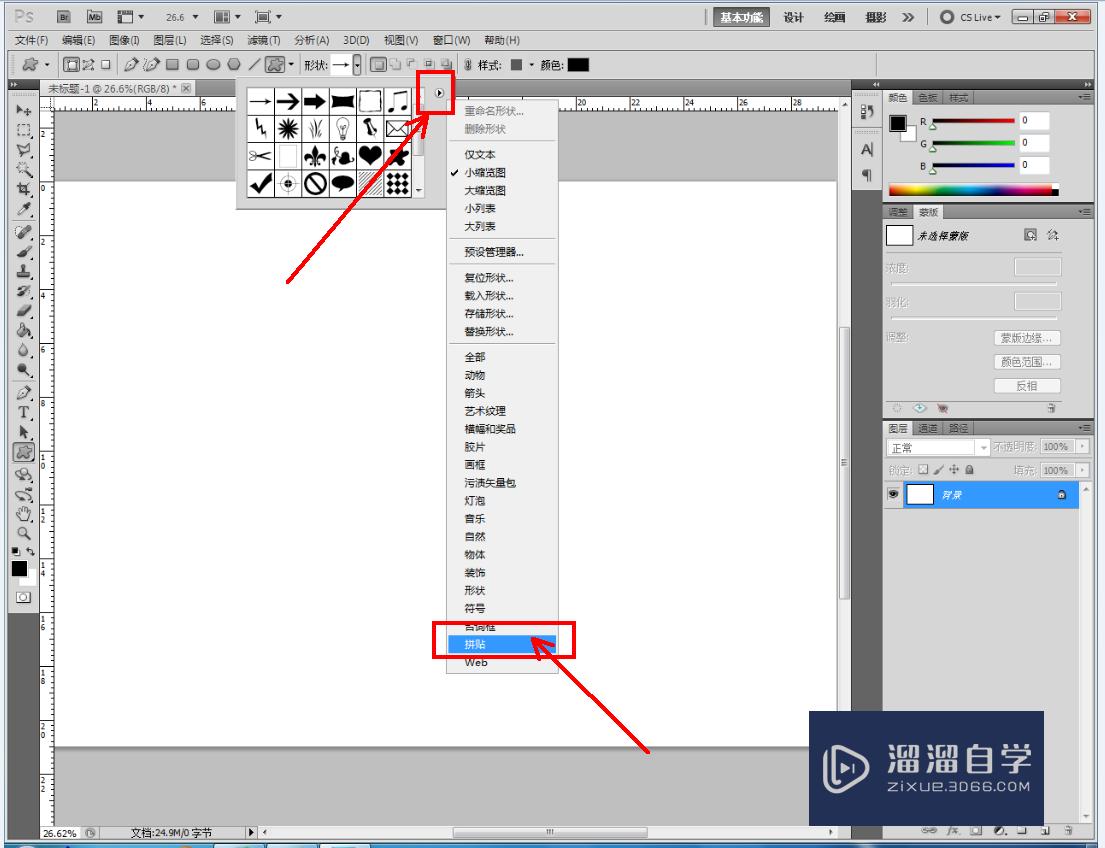Toggle lock all in Layers panel
Screen dimensions: 1105x848
pyautogui.click(x=970, y=469)
